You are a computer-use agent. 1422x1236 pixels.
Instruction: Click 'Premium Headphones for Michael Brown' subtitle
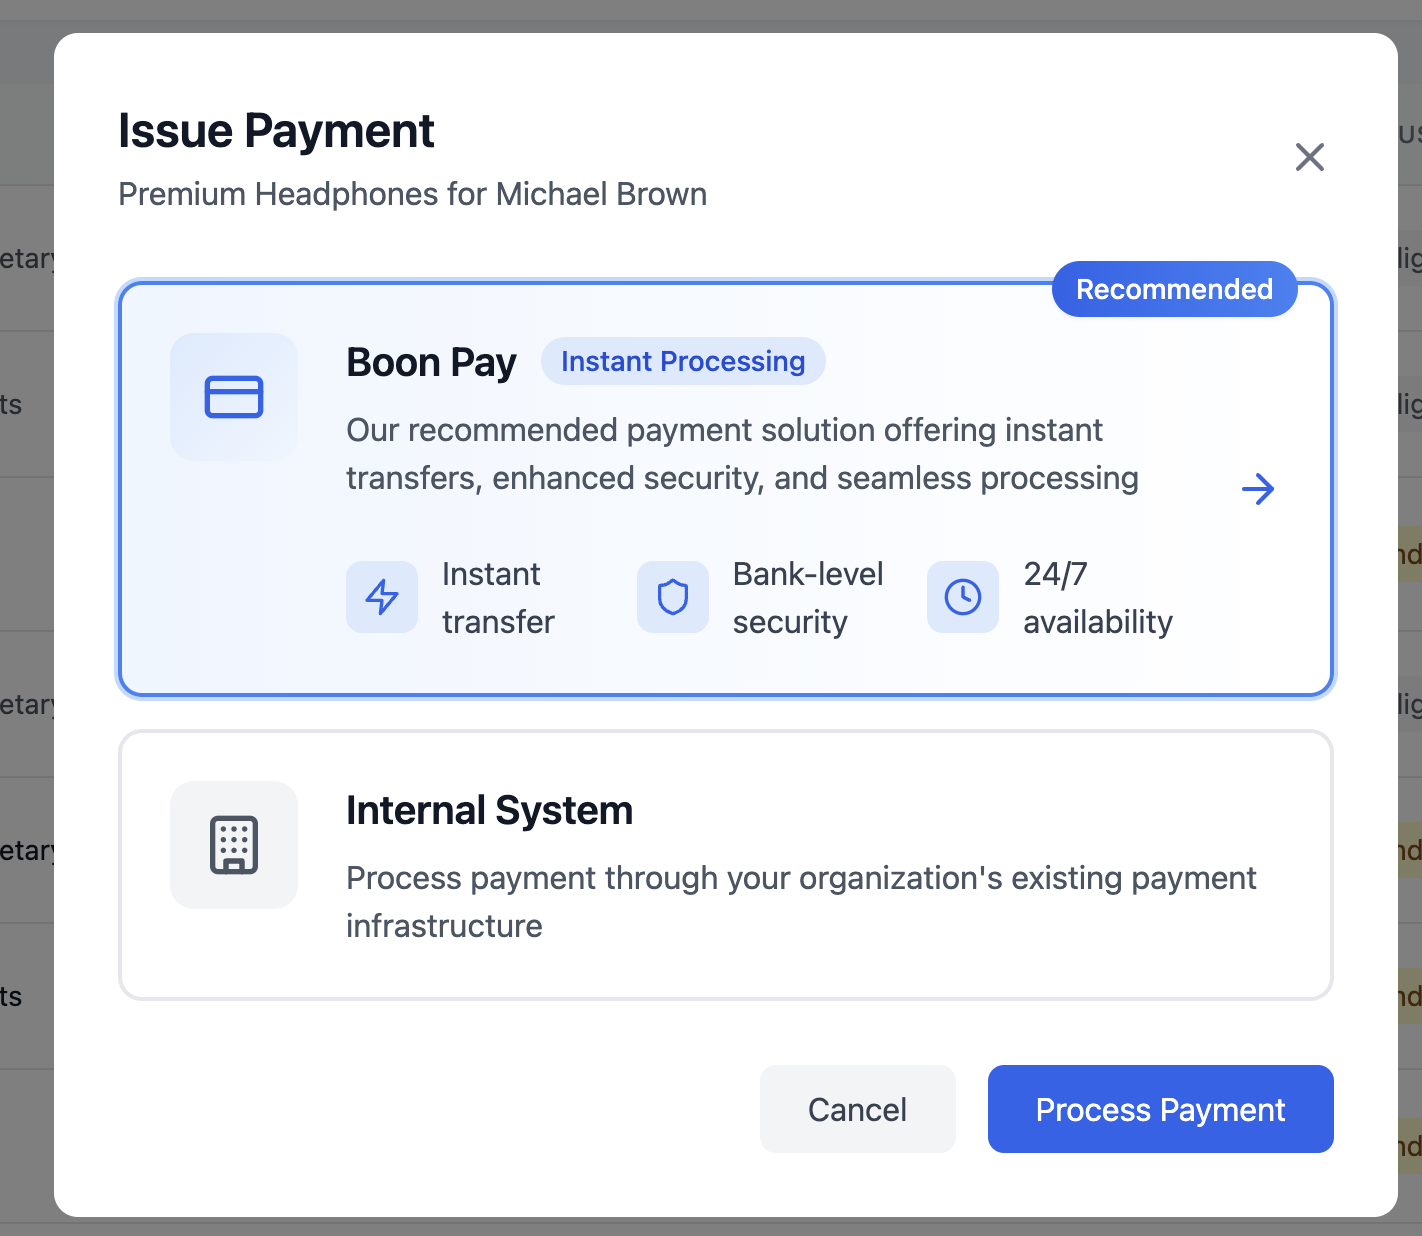412,194
